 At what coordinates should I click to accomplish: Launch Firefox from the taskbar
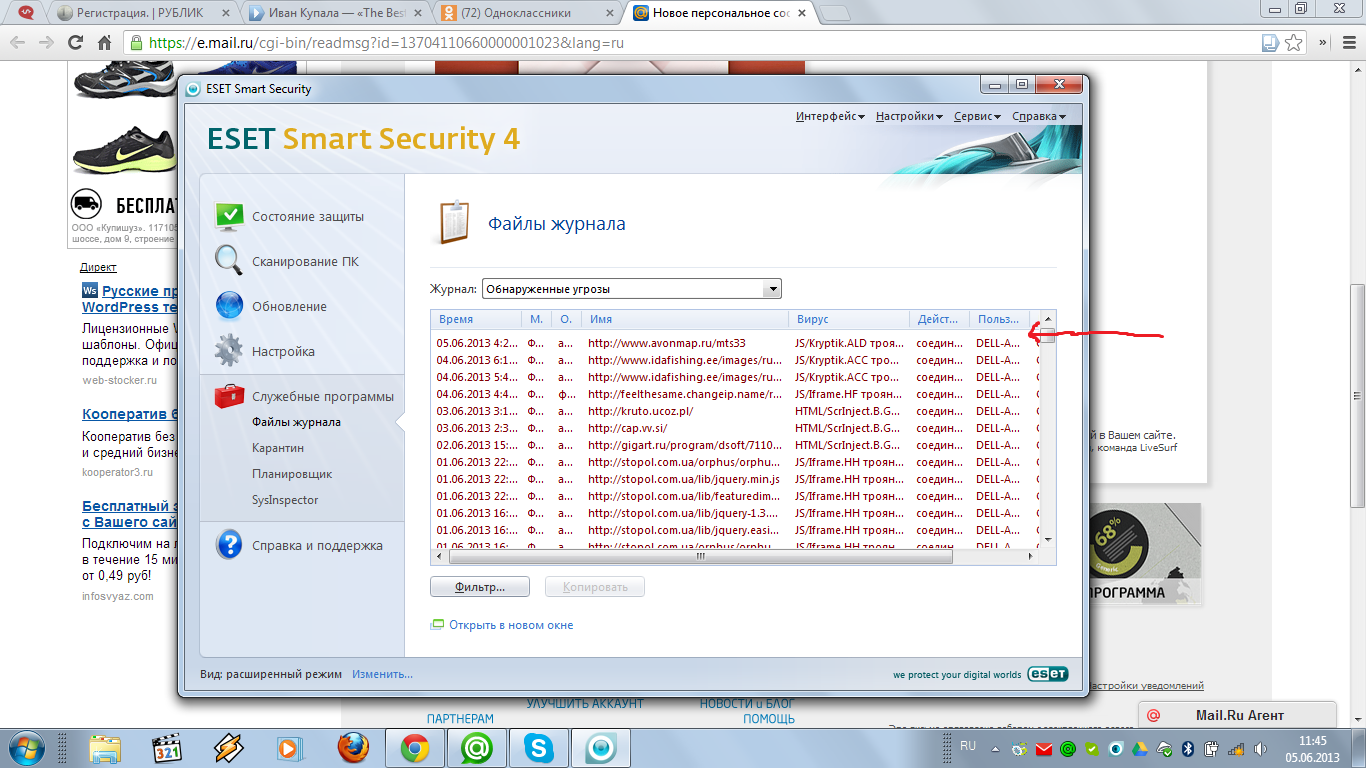point(353,748)
